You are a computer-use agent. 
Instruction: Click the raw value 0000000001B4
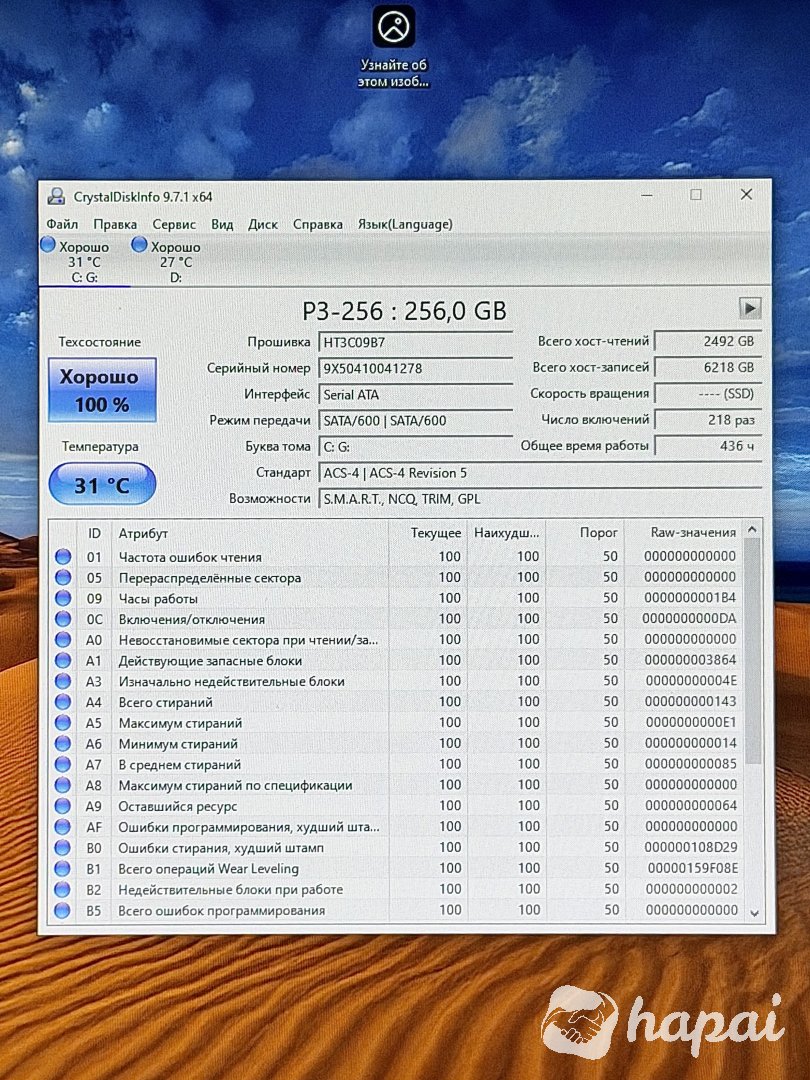[x=690, y=598]
